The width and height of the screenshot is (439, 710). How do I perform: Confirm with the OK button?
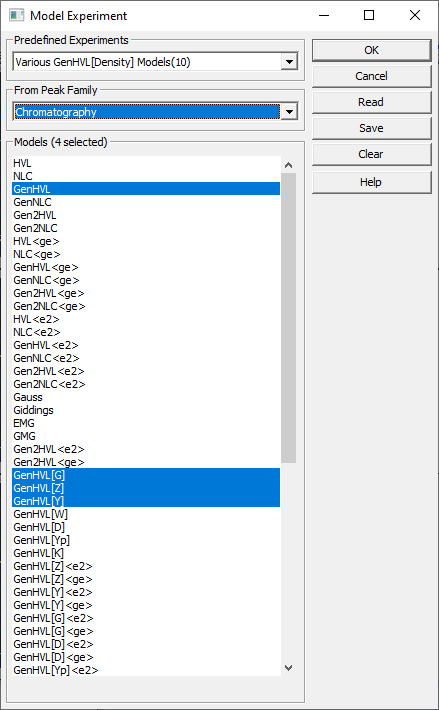click(372, 50)
